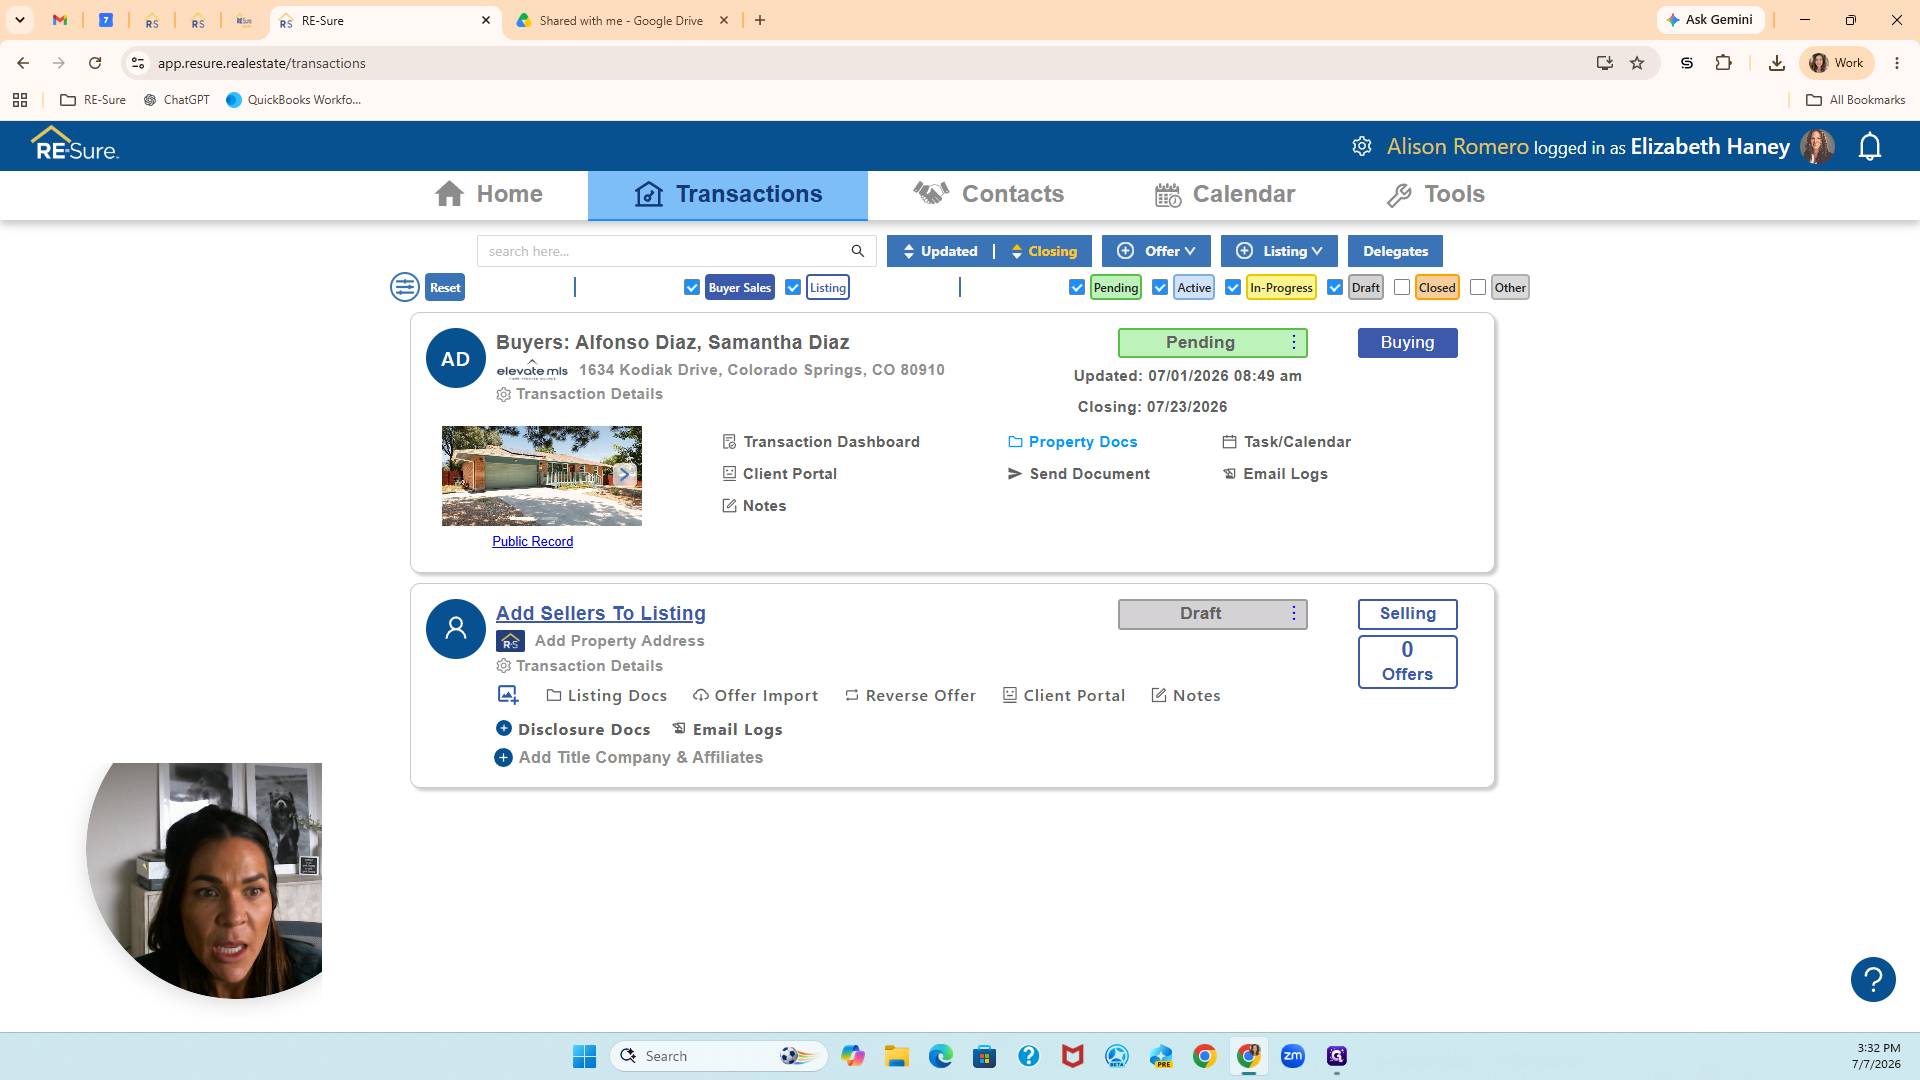Open the Calendar tab
Viewport: 1920px width, 1080px height.
(1225, 194)
